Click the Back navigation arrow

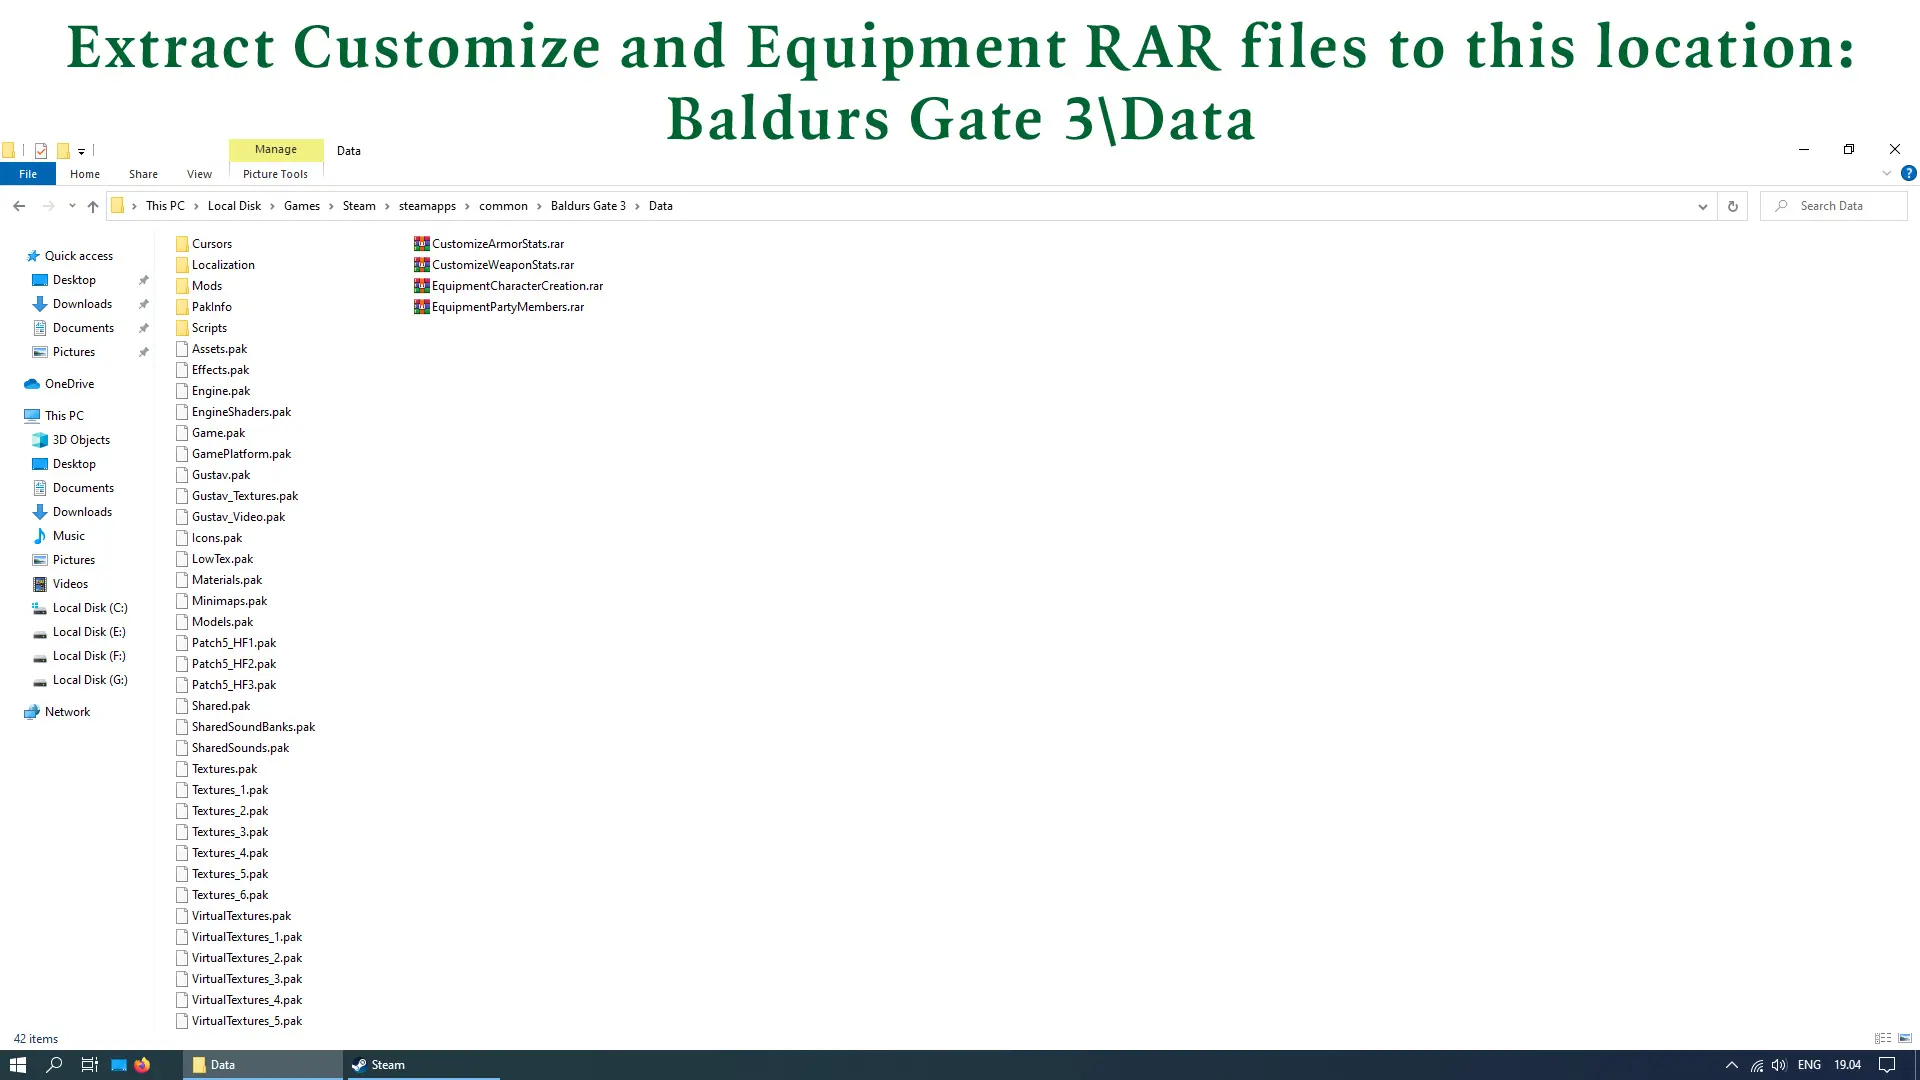(19, 206)
